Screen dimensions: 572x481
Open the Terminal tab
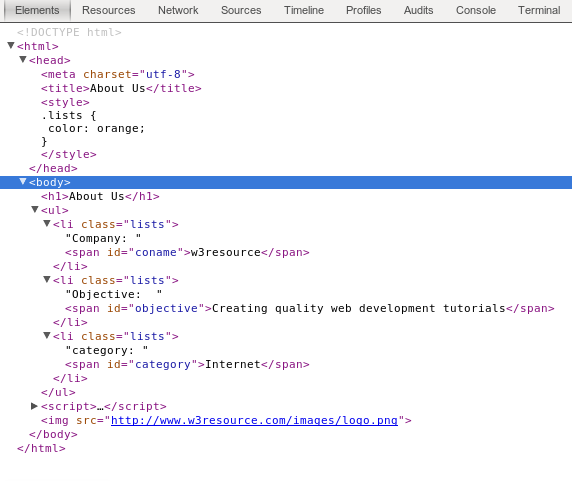tap(539, 10)
